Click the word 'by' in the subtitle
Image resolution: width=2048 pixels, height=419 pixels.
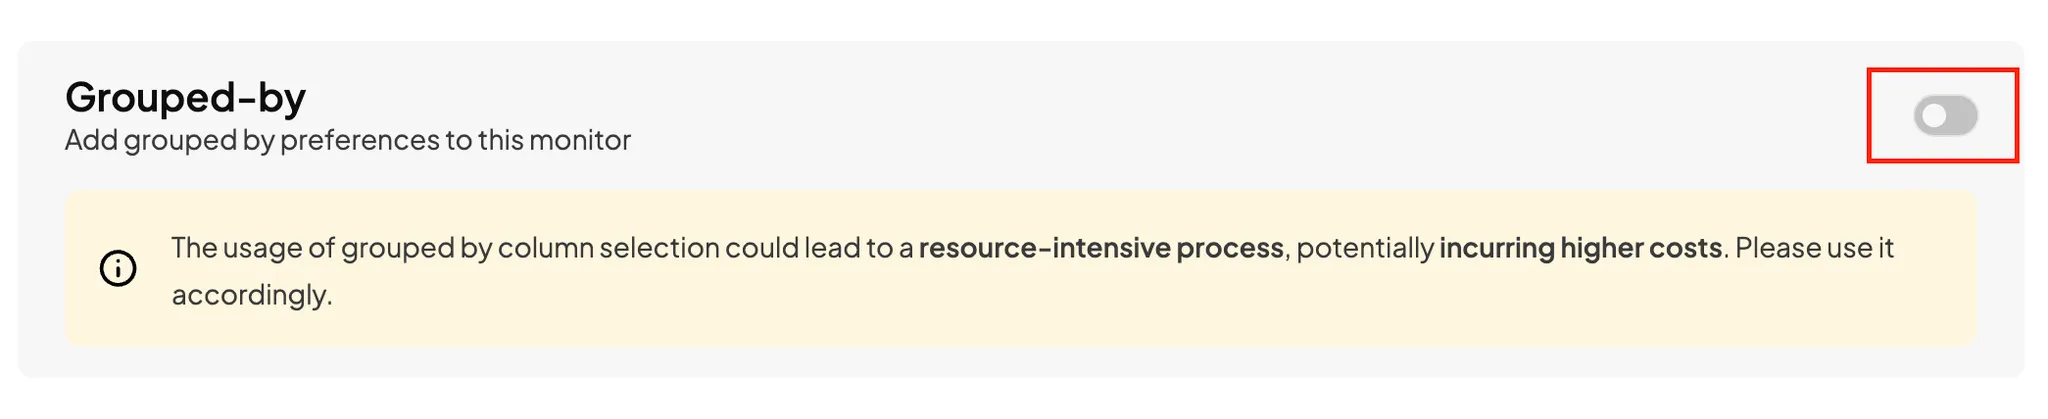pos(258,140)
